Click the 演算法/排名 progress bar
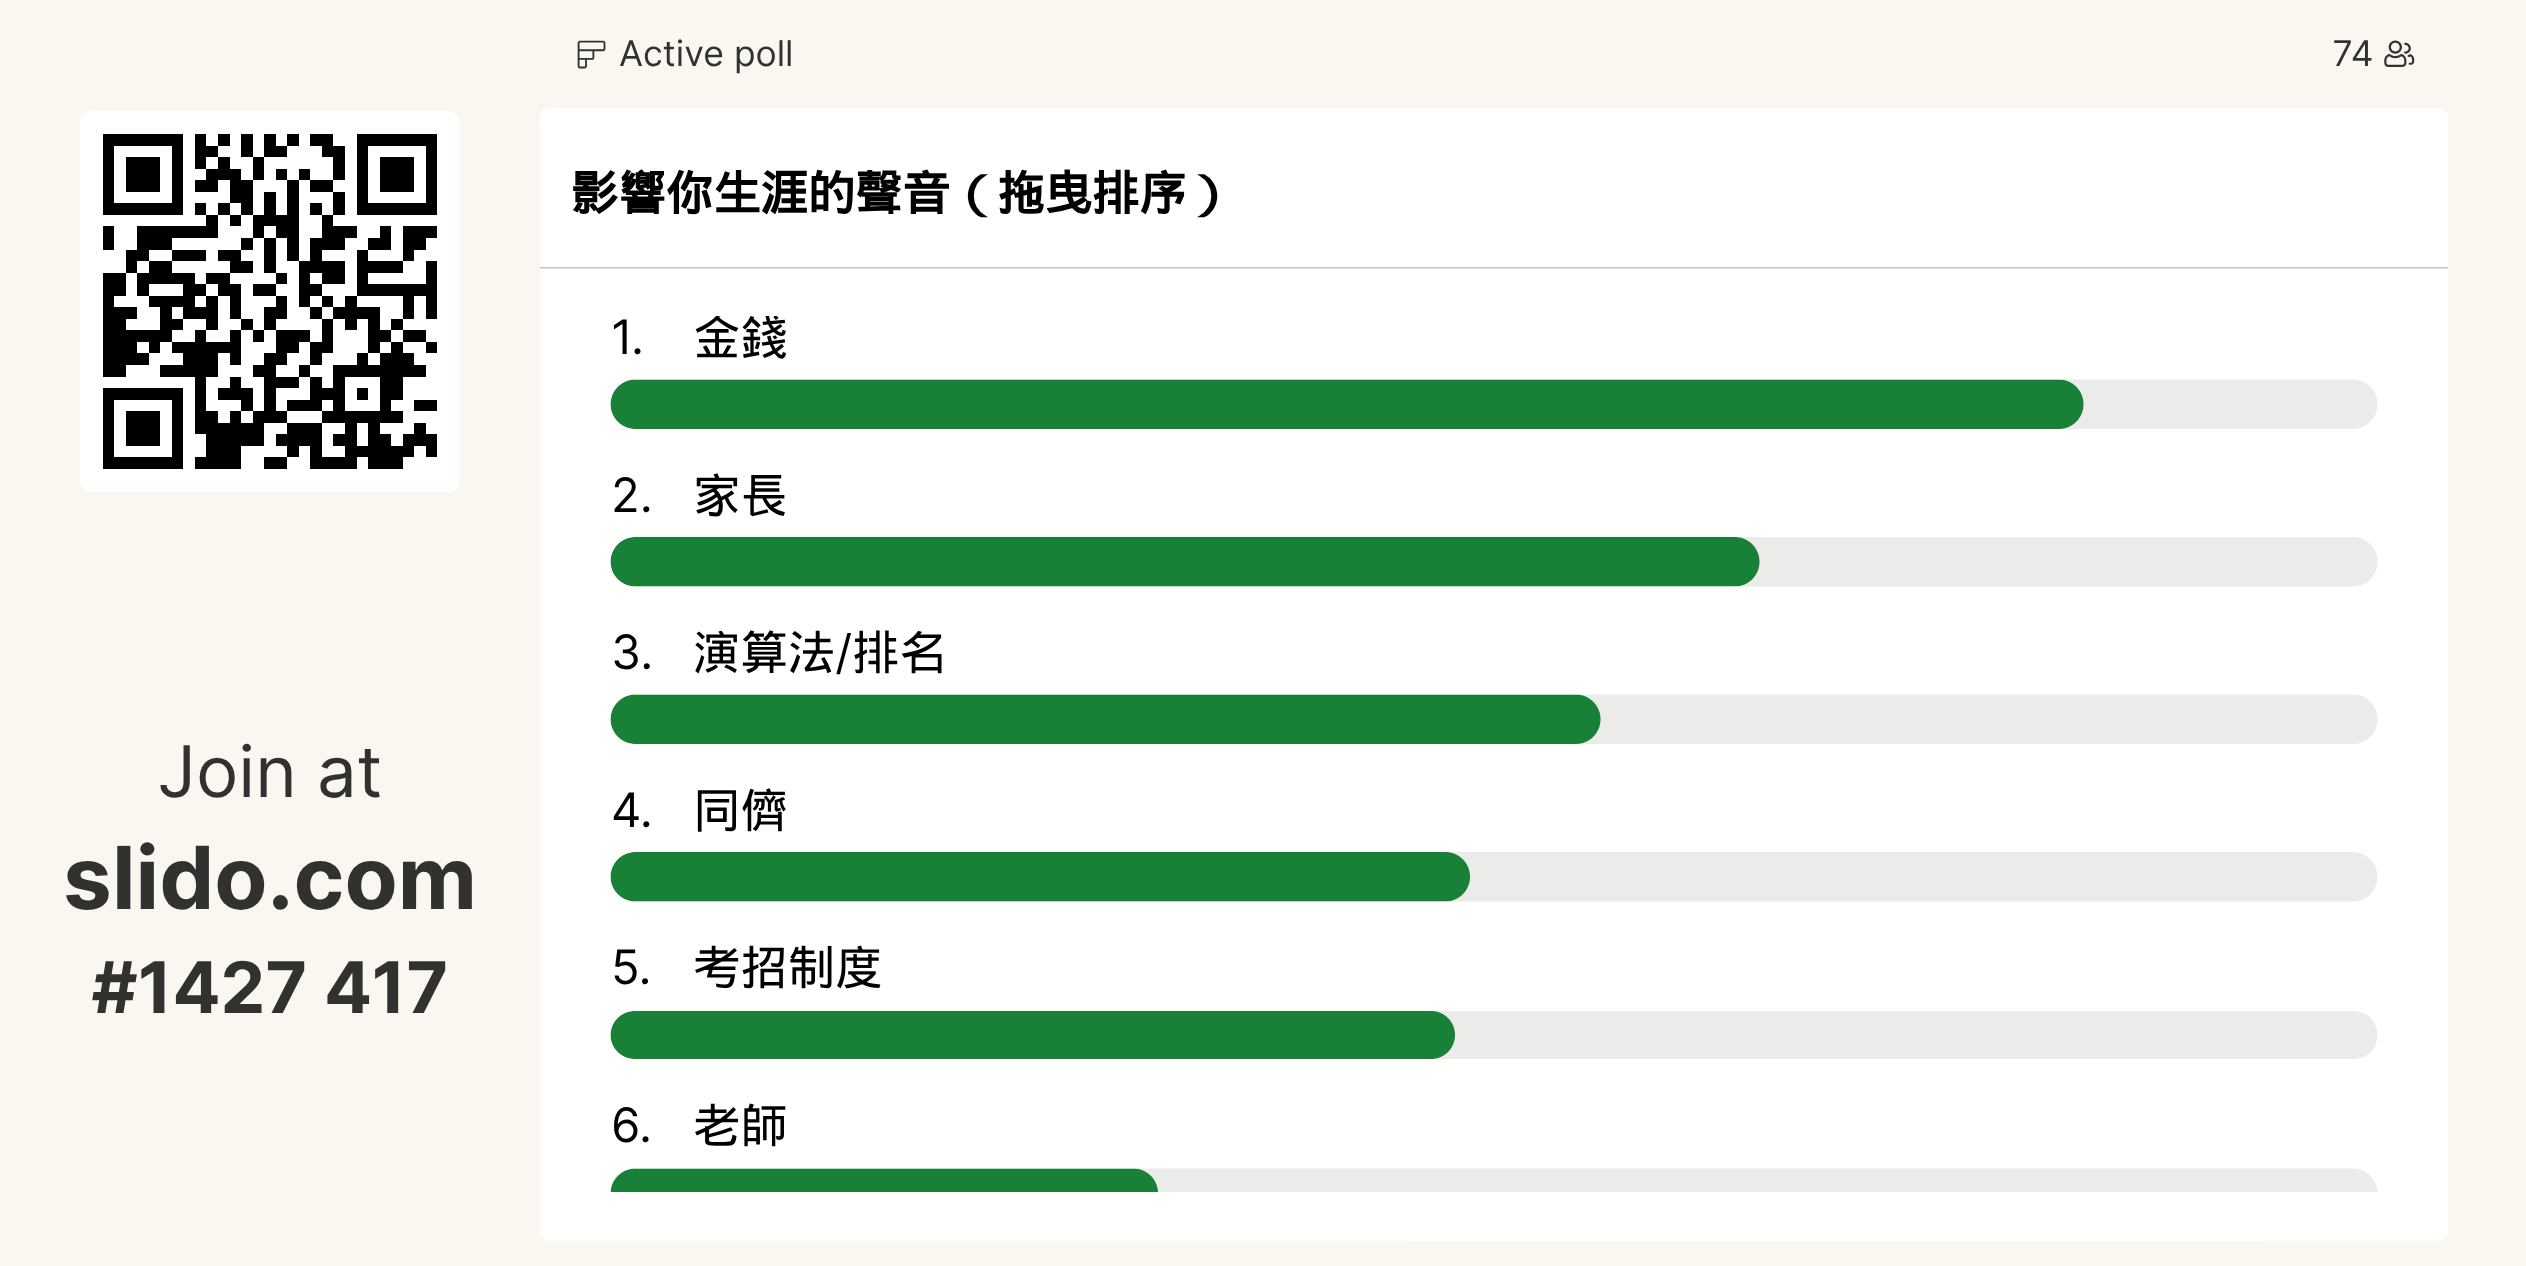The height and width of the screenshot is (1266, 2526). (1105, 719)
